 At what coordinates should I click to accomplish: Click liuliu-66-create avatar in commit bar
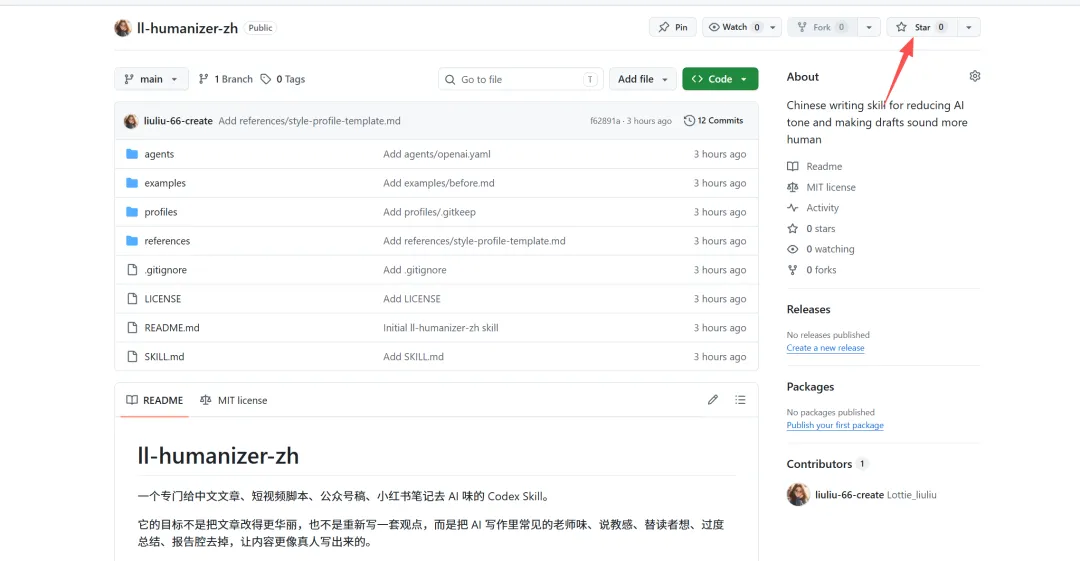[x=130, y=121]
